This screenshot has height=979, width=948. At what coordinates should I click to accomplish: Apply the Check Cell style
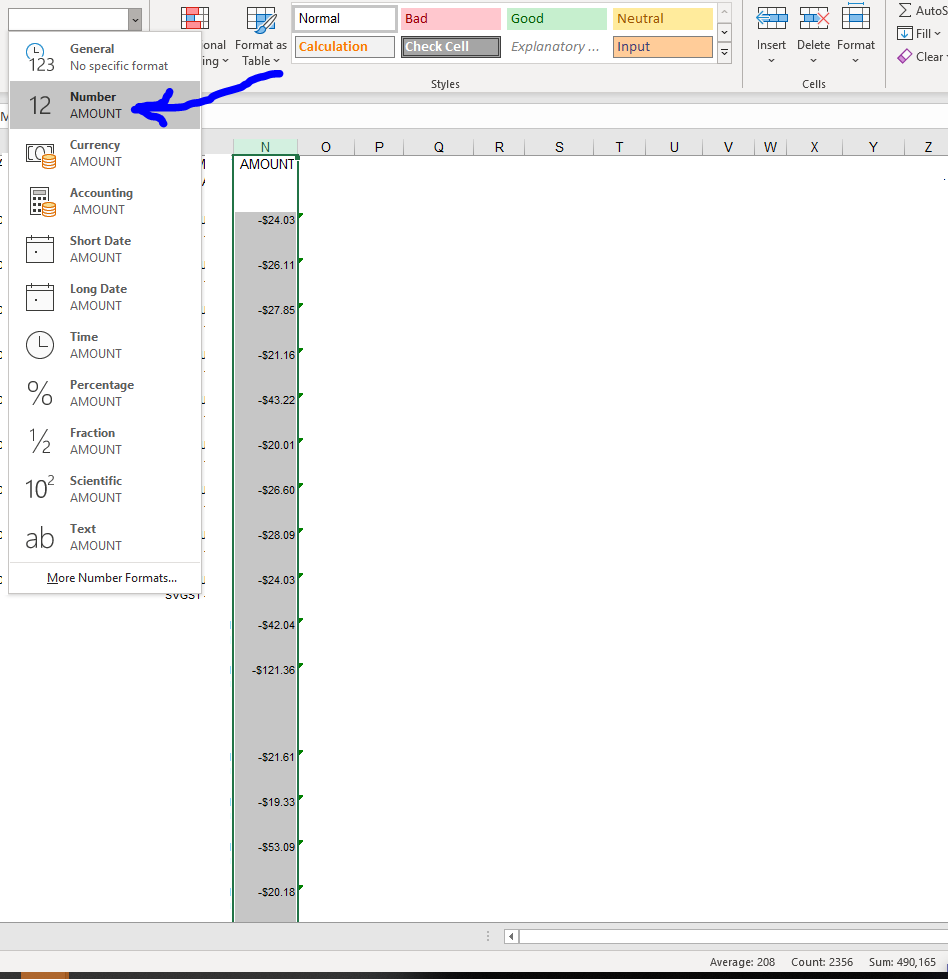[450, 46]
